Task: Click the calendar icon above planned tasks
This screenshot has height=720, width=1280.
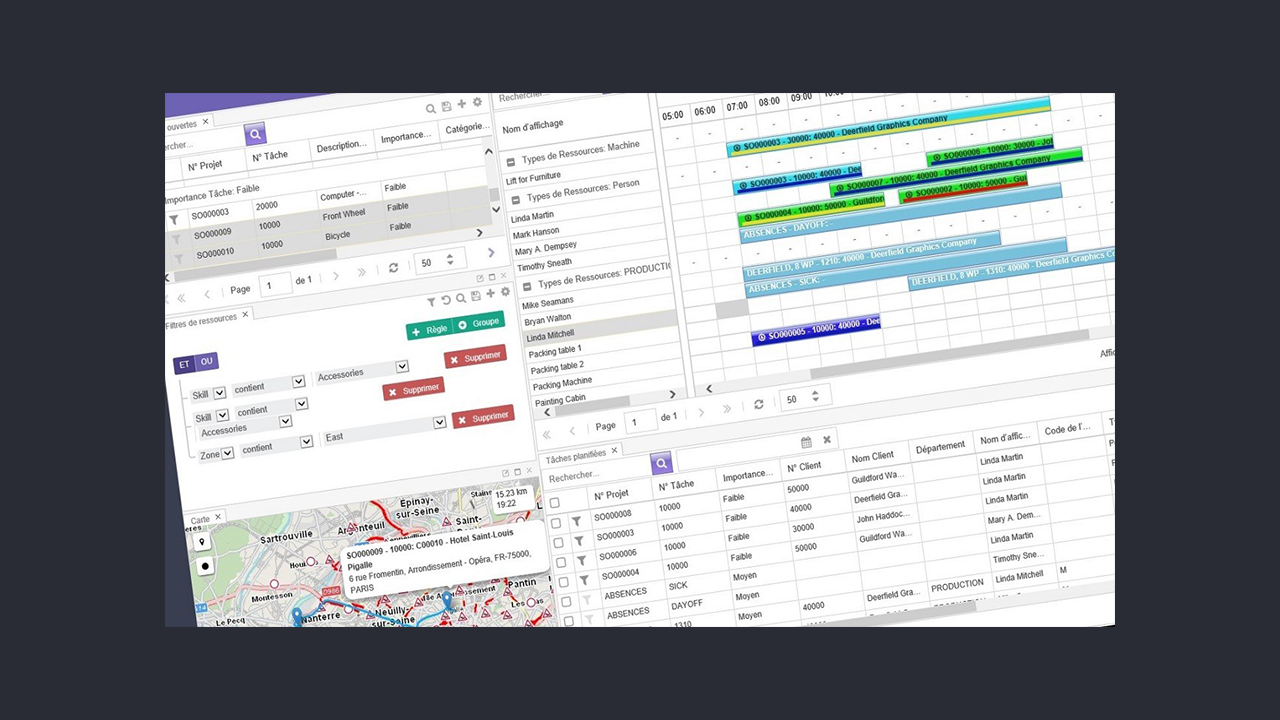Action: (806, 442)
